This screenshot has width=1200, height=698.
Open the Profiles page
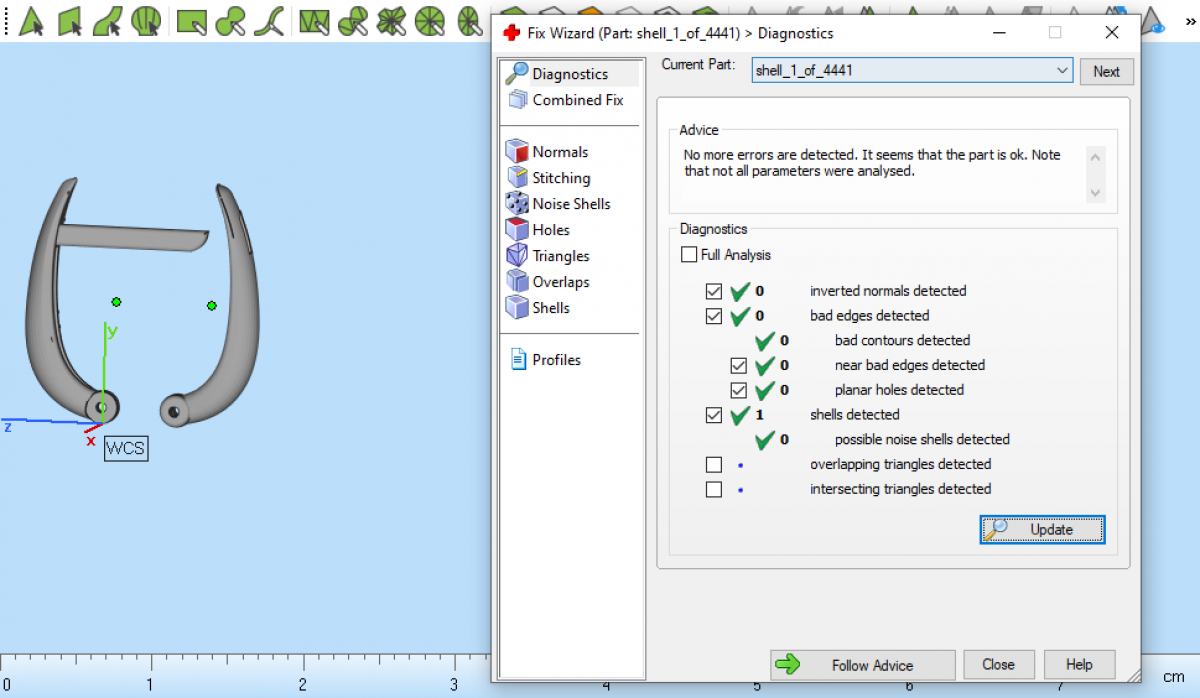555,360
